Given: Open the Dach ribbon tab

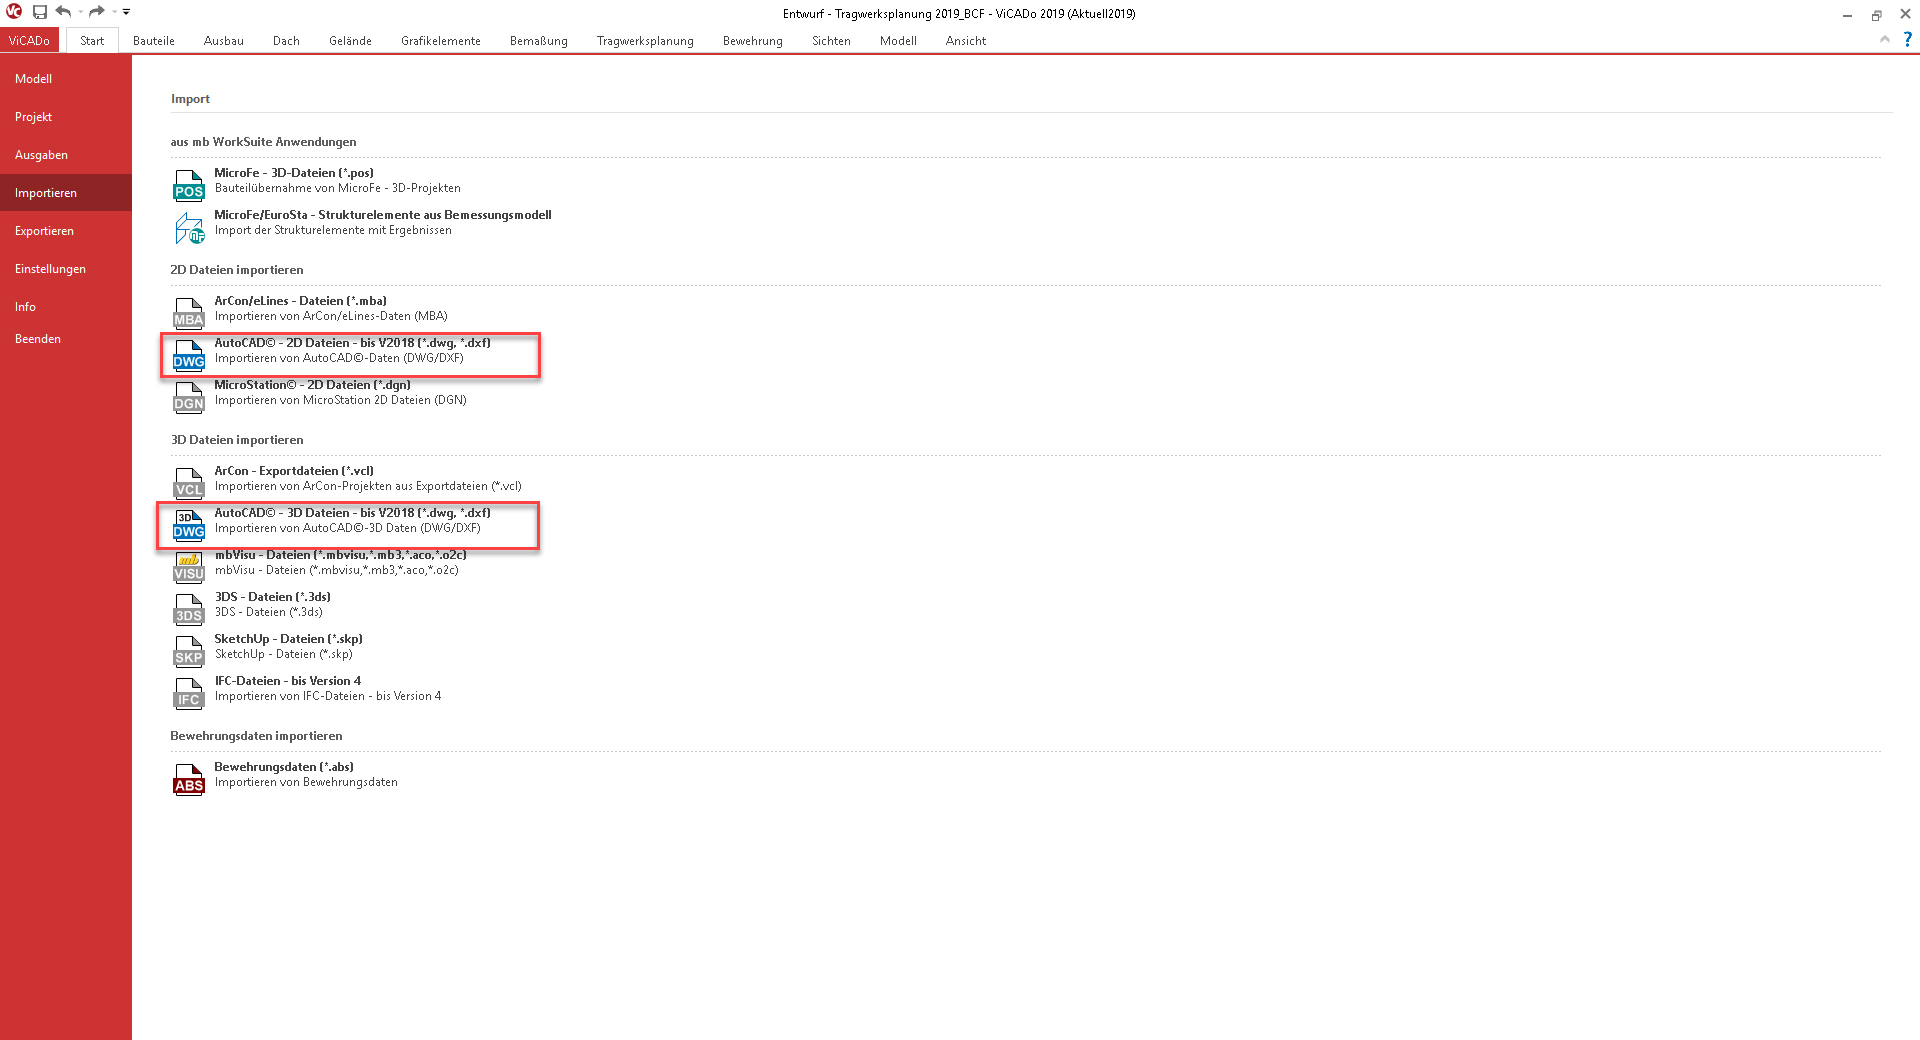Looking at the screenshot, I should point(286,41).
